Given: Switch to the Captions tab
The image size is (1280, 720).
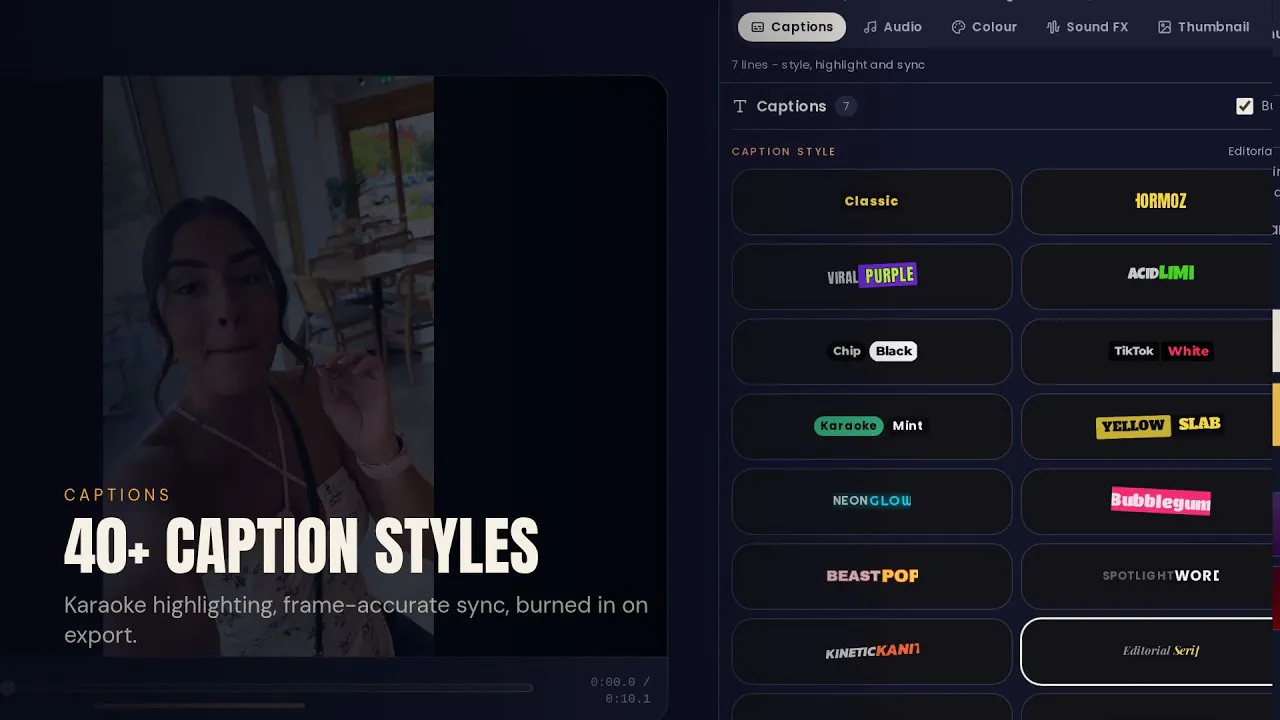Looking at the screenshot, I should (x=792, y=27).
